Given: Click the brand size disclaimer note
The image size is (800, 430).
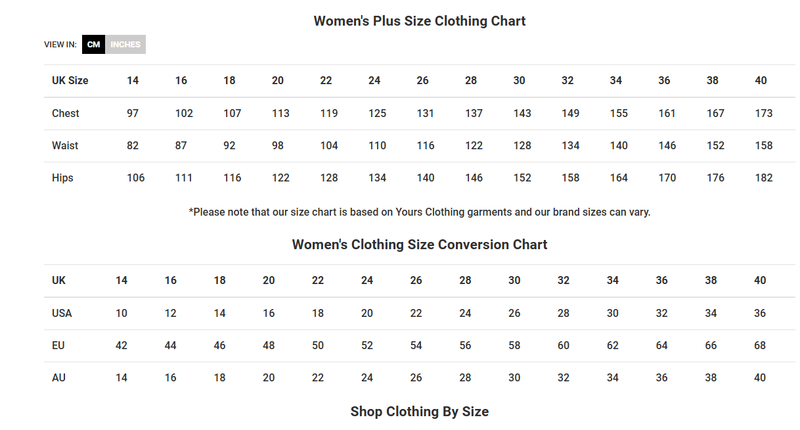Looking at the screenshot, I should (419, 212).
